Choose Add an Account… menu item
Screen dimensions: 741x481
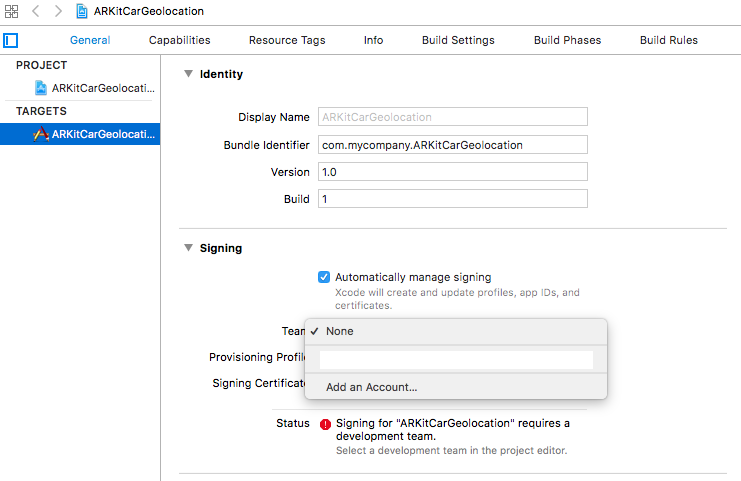(371, 387)
